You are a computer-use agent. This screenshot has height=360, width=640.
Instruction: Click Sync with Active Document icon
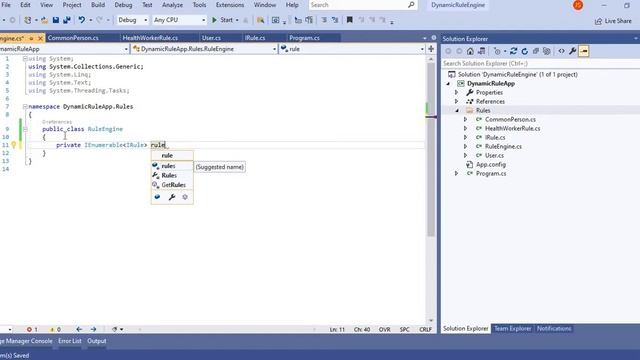pos(513,51)
